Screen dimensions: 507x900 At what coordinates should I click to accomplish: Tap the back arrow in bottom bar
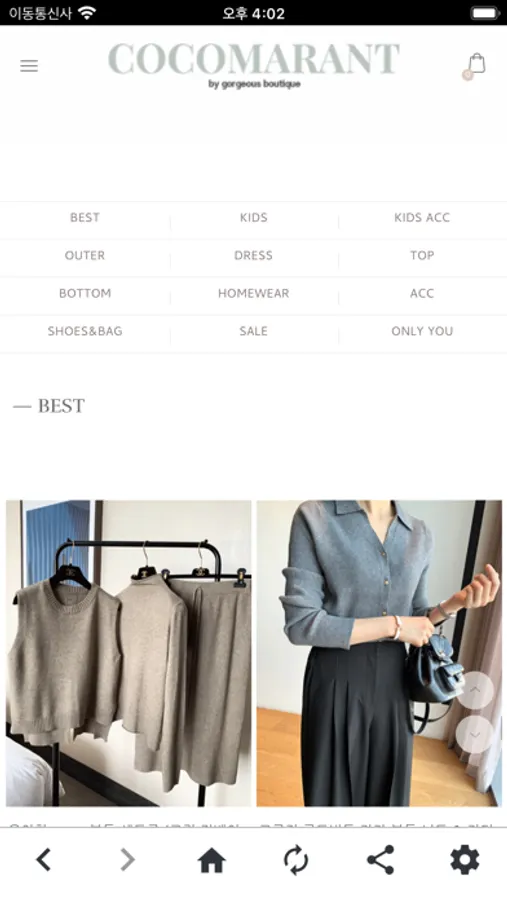point(44,860)
